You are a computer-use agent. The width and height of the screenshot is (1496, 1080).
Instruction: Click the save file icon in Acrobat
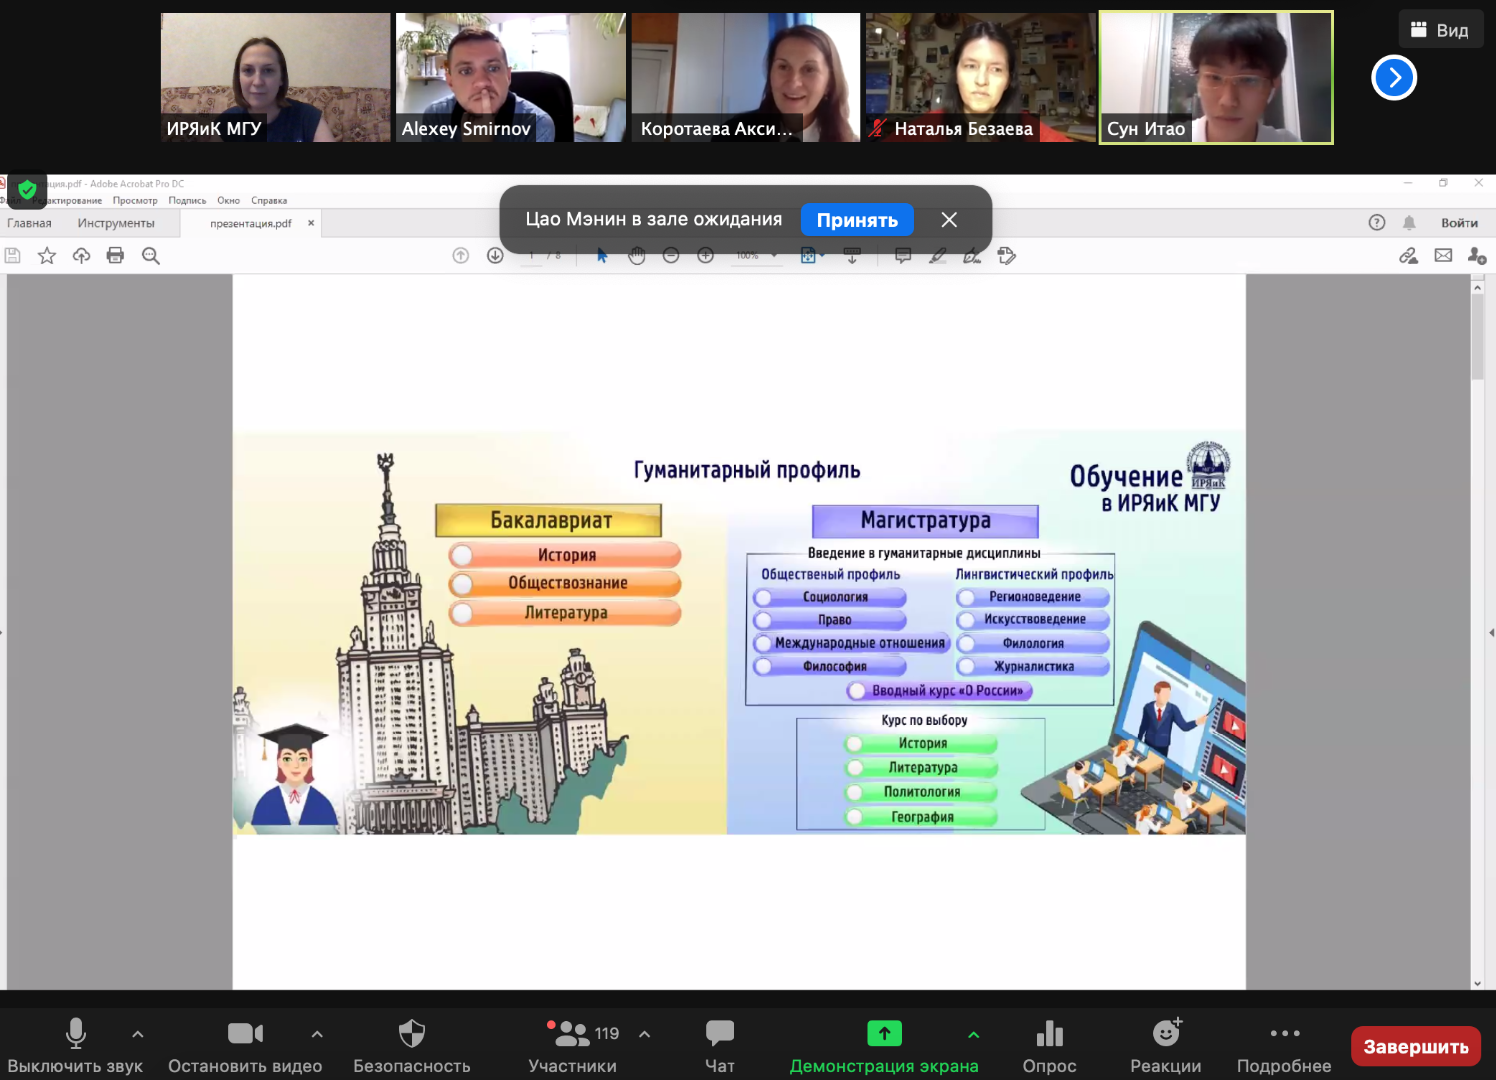(x=12, y=256)
